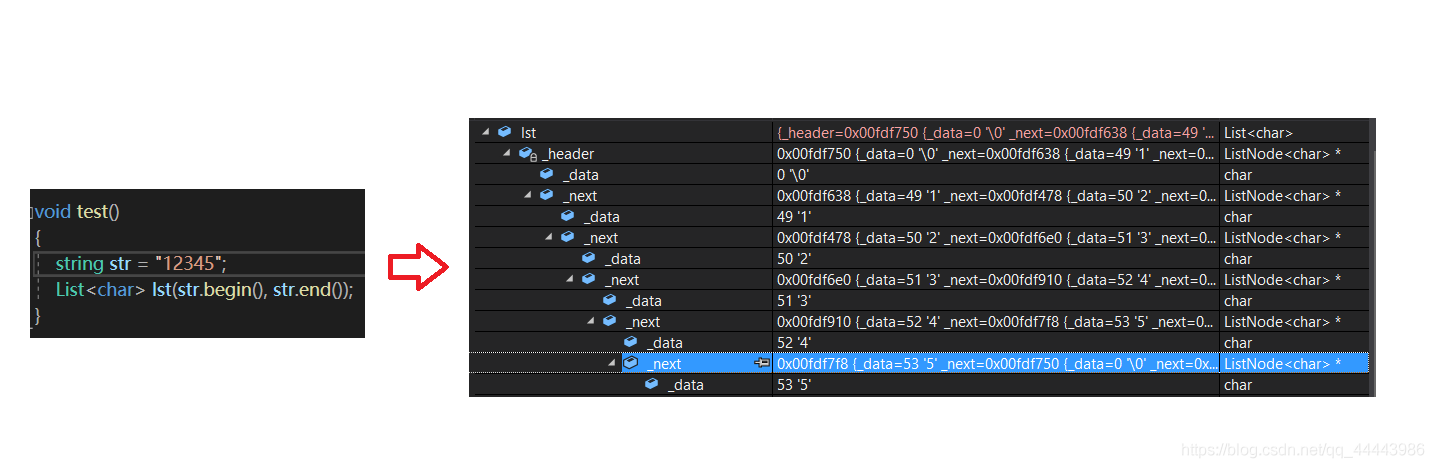Click the highlighted value starting 0x00fdf7f8 {_data=53

(x=996, y=364)
